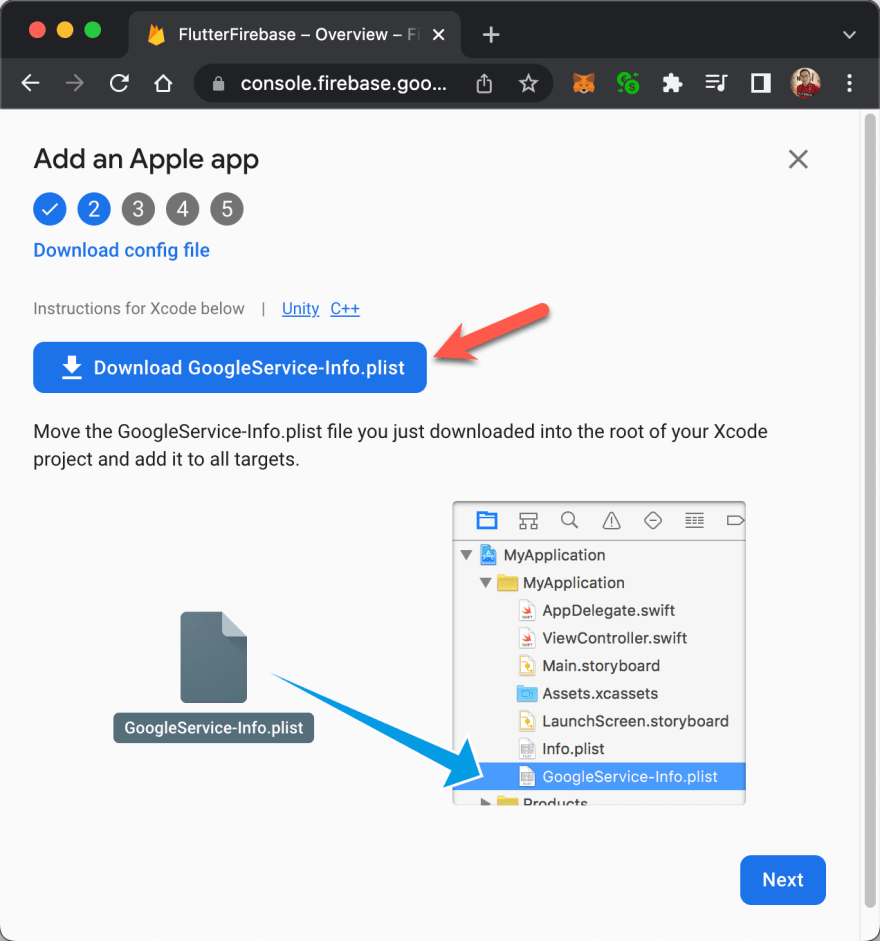Click the browser forward arrow
This screenshot has height=941, width=880.
point(74,83)
